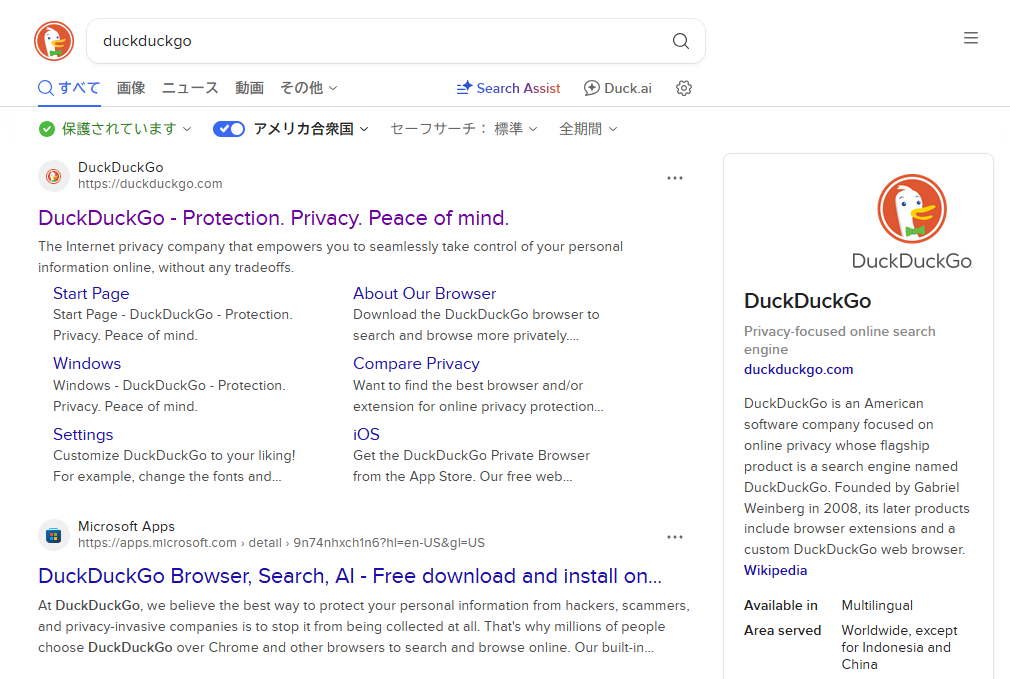Click the Microsoft Apps favicon
This screenshot has height=679, width=1010.
coord(54,535)
